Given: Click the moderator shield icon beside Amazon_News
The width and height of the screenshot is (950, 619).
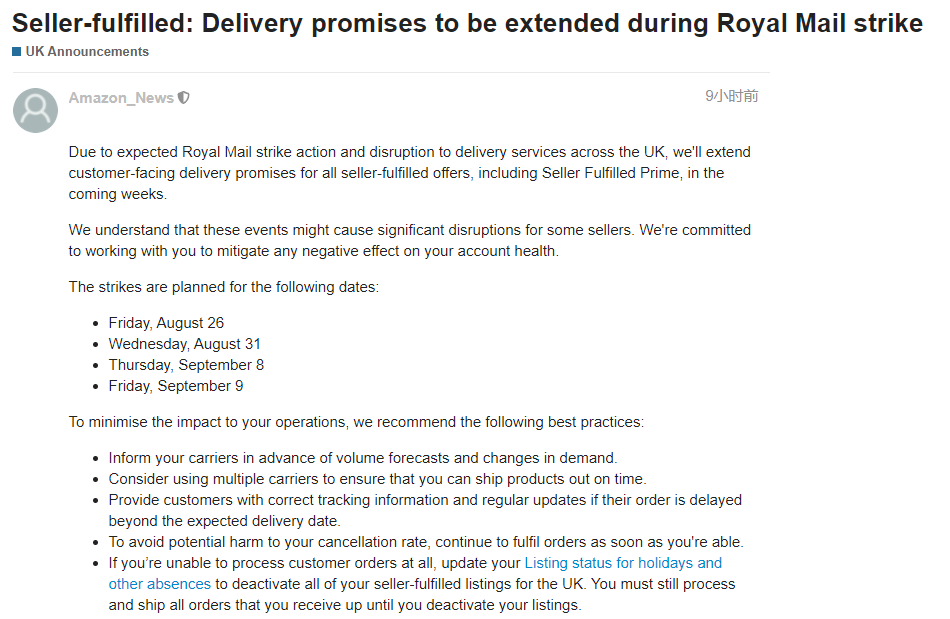Looking at the screenshot, I should (184, 98).
